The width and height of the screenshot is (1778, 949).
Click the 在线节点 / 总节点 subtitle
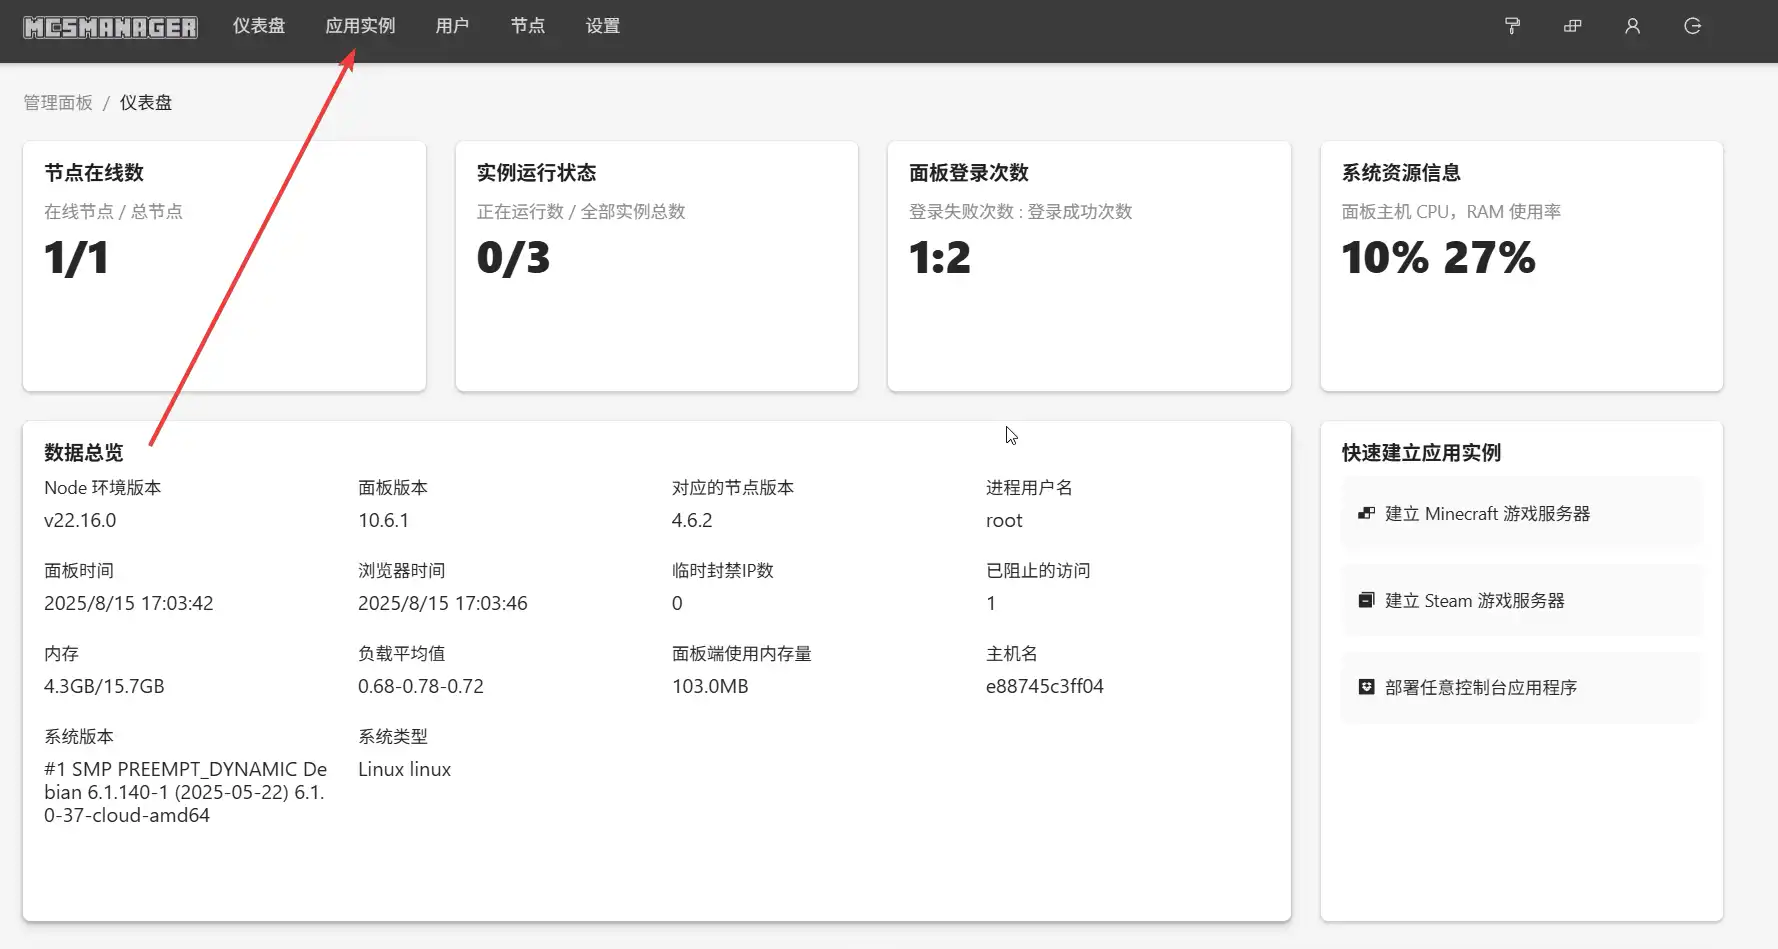(113, 211)
